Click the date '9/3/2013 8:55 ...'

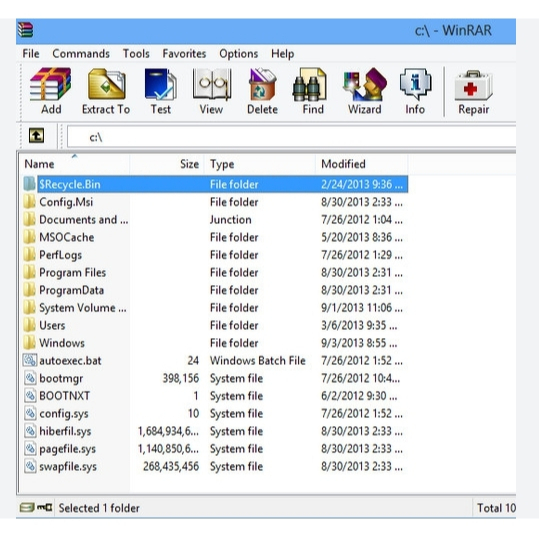pos(359,343)
